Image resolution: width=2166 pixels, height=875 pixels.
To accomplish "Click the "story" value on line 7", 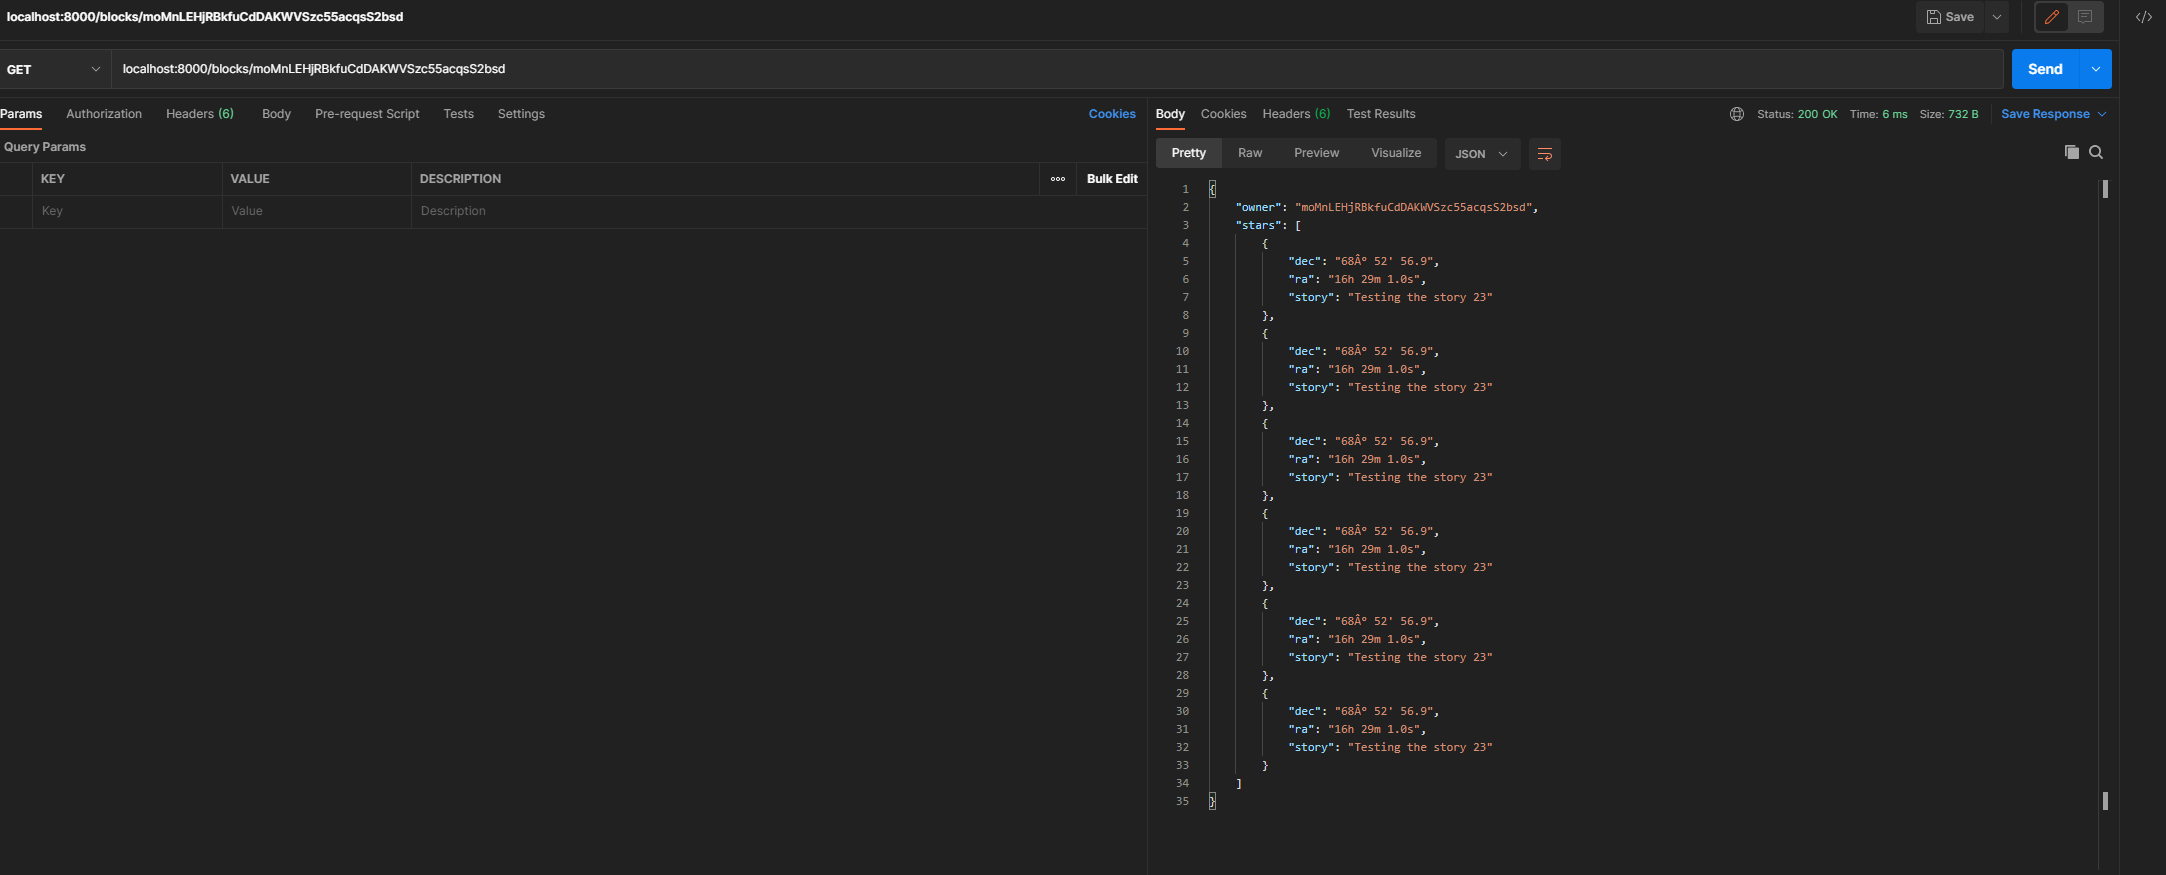I will (x=1420, y=297).
